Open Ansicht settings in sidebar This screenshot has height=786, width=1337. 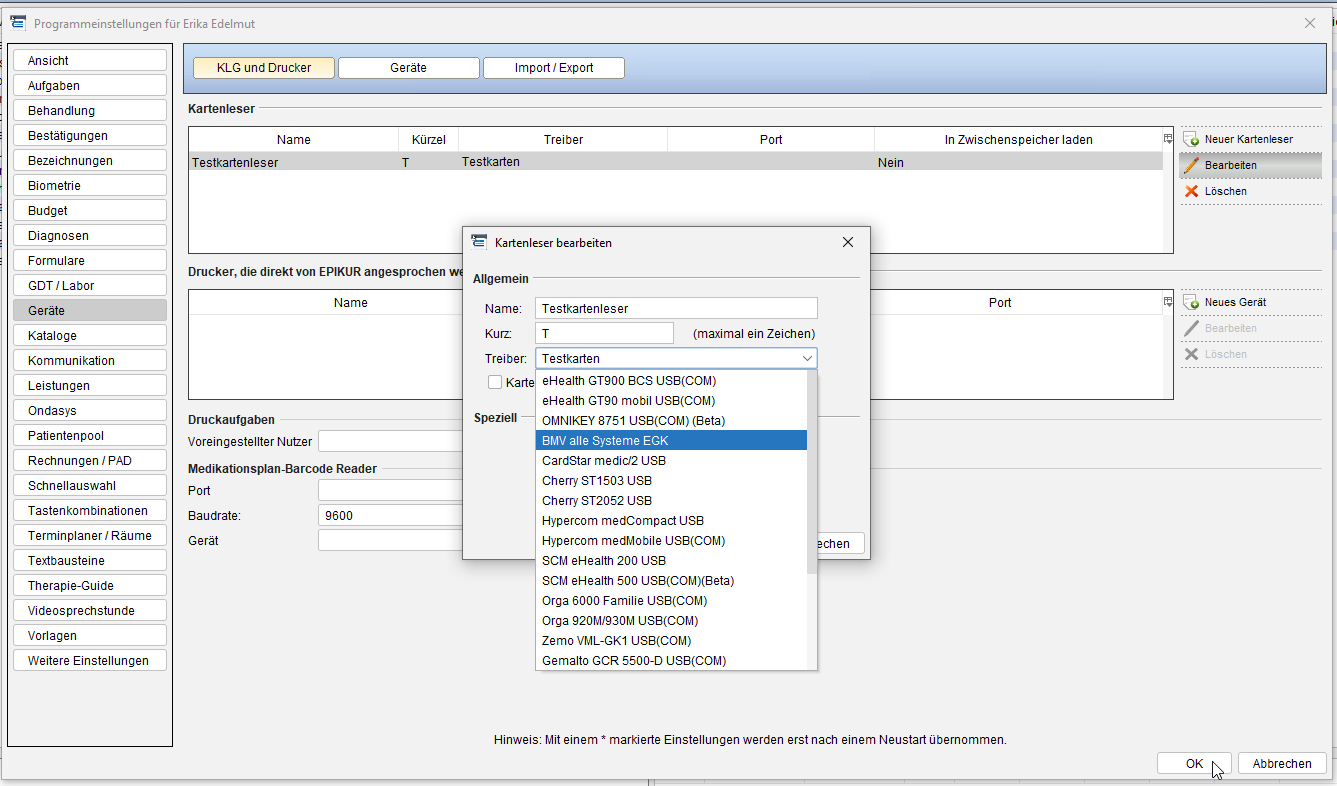point(90,61)
